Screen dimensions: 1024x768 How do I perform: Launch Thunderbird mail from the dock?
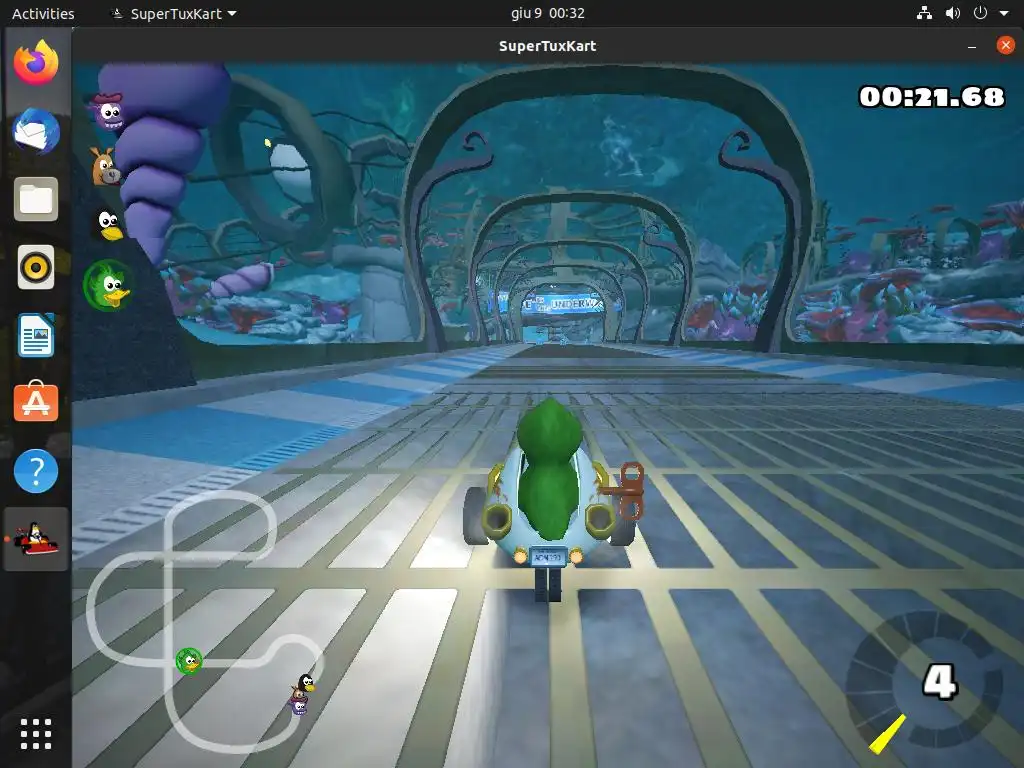tap(36, 131)
